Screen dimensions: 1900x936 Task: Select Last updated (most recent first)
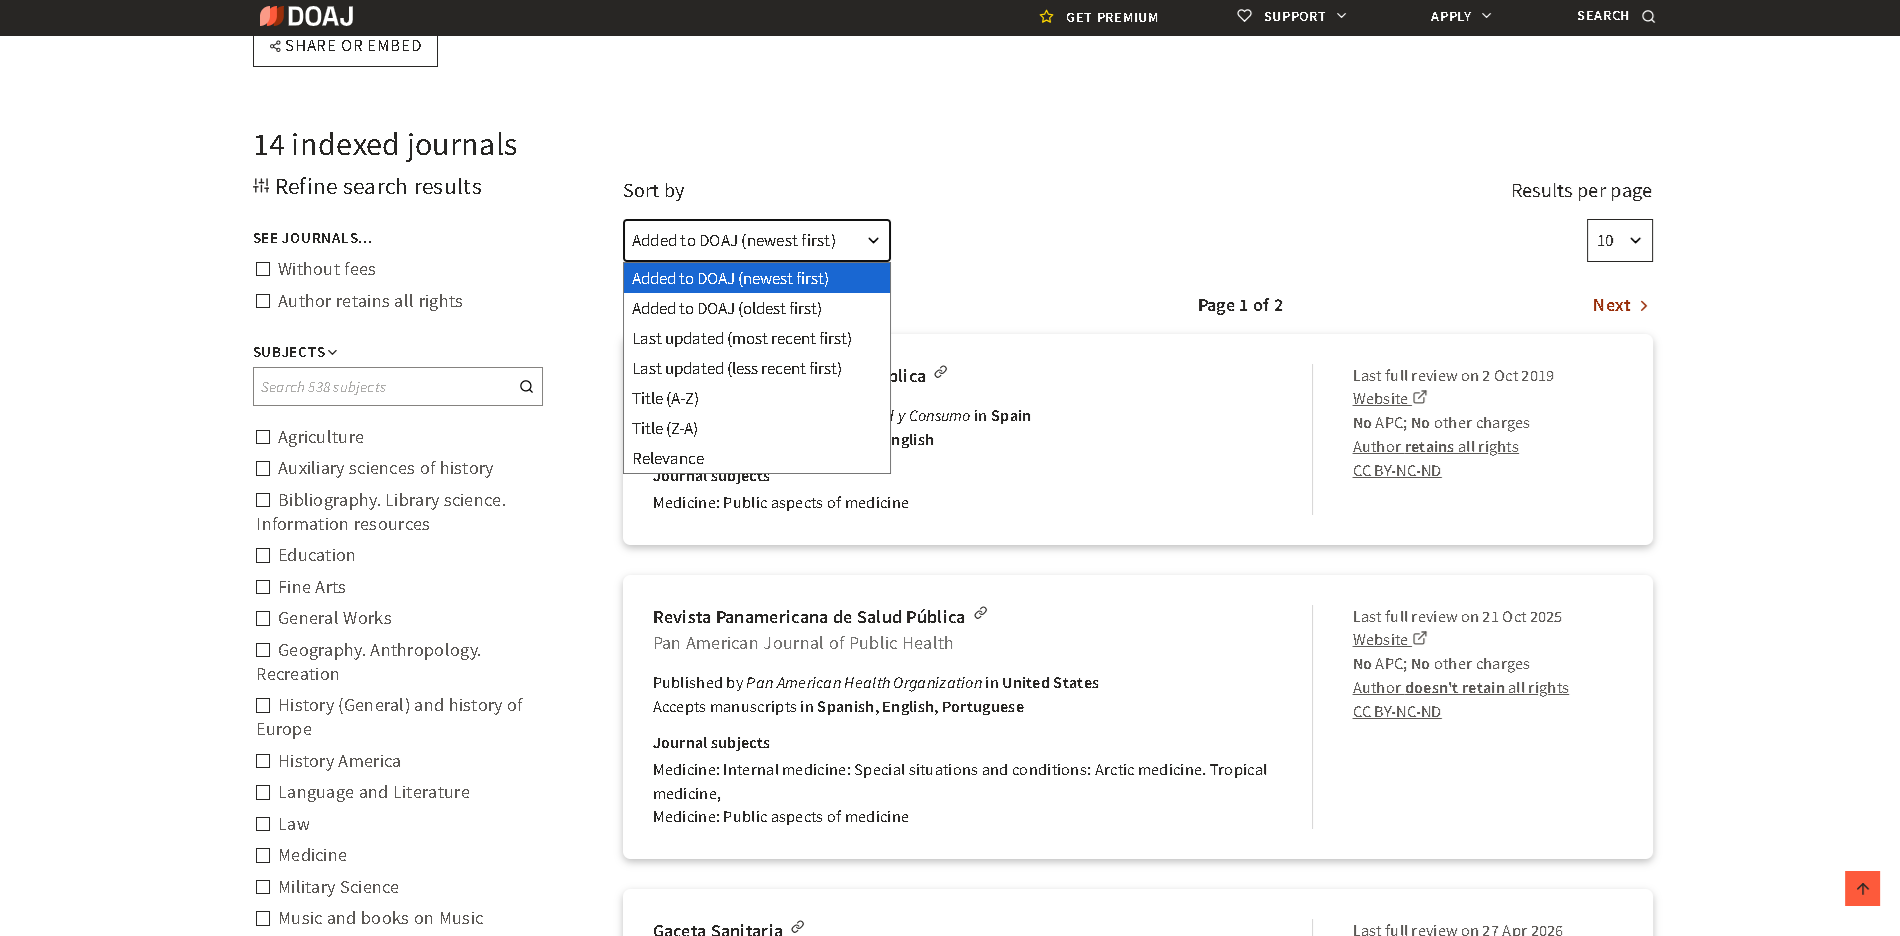coord(756,338)
